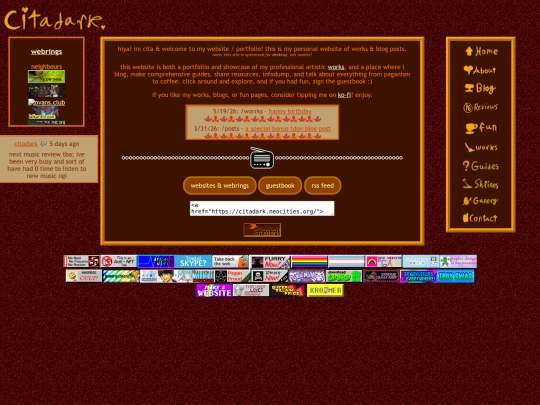Screen dimensions: 540x405
Task: Open the ko-fi tipping link
Action: [x=344, y=95]
